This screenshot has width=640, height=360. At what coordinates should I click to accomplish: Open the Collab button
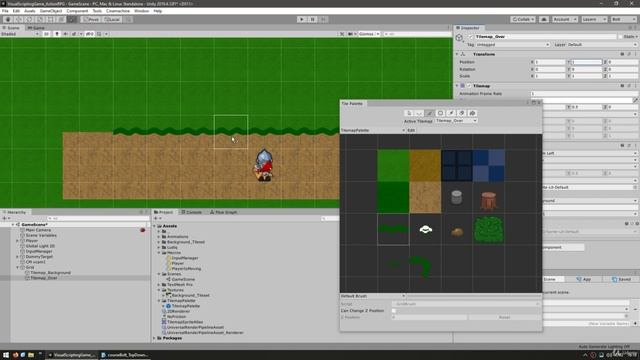point(523,19)
